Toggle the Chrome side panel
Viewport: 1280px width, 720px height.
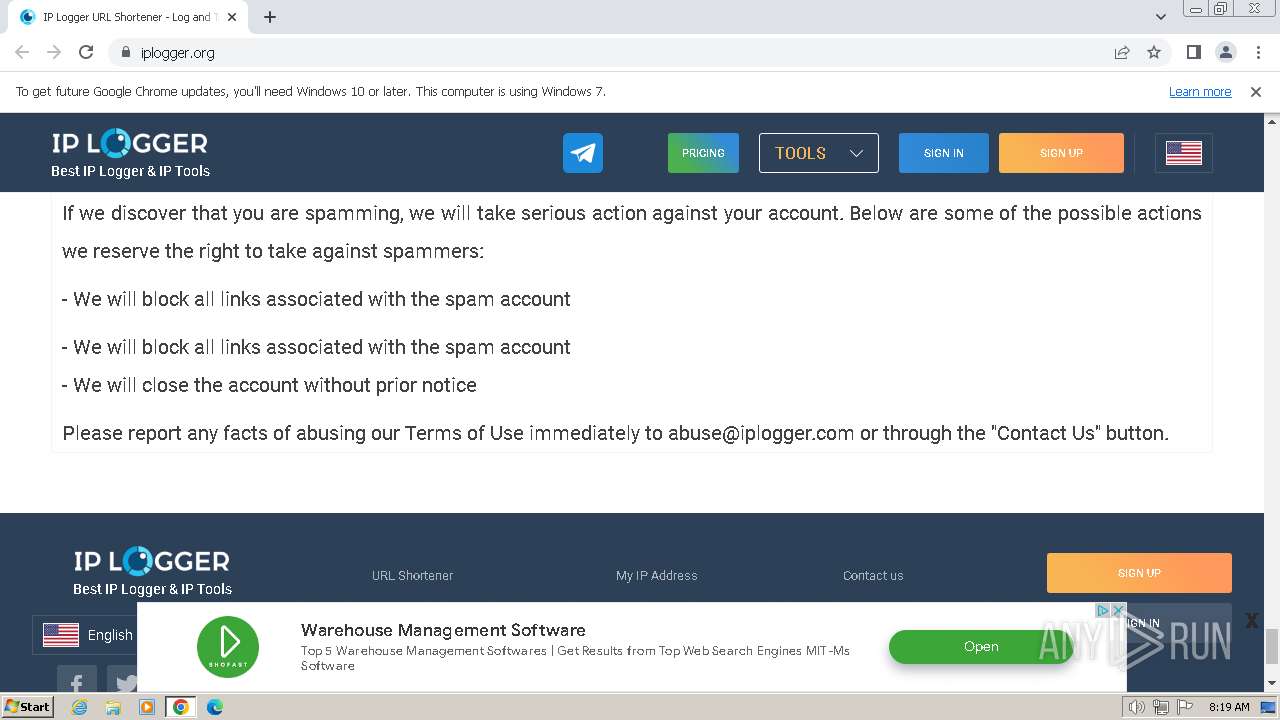1193,52
